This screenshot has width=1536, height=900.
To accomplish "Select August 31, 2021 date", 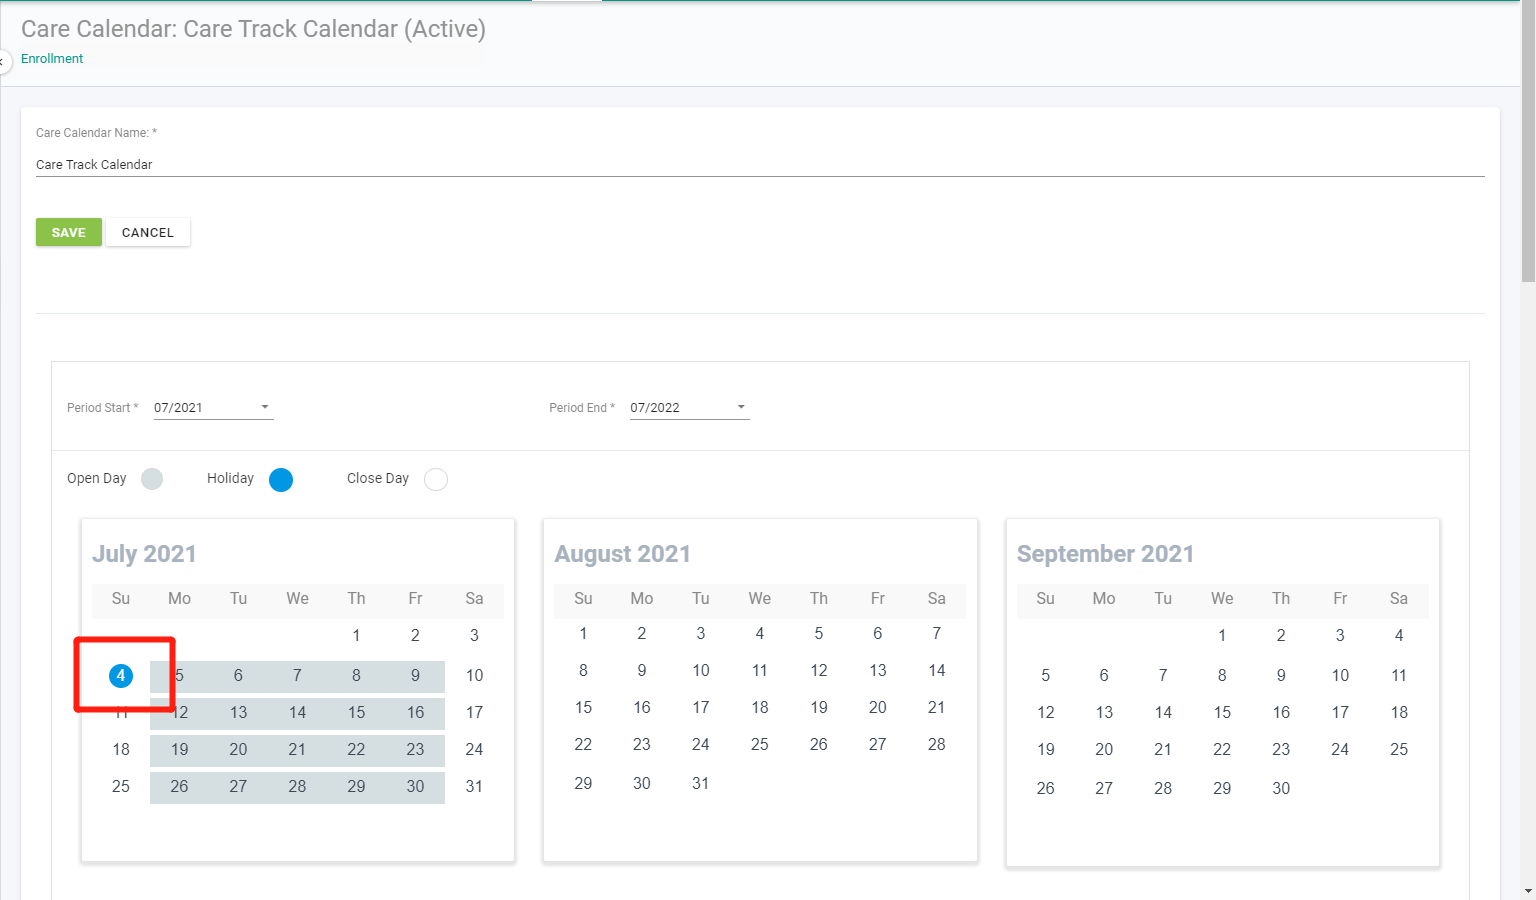I will click(701, 784).
